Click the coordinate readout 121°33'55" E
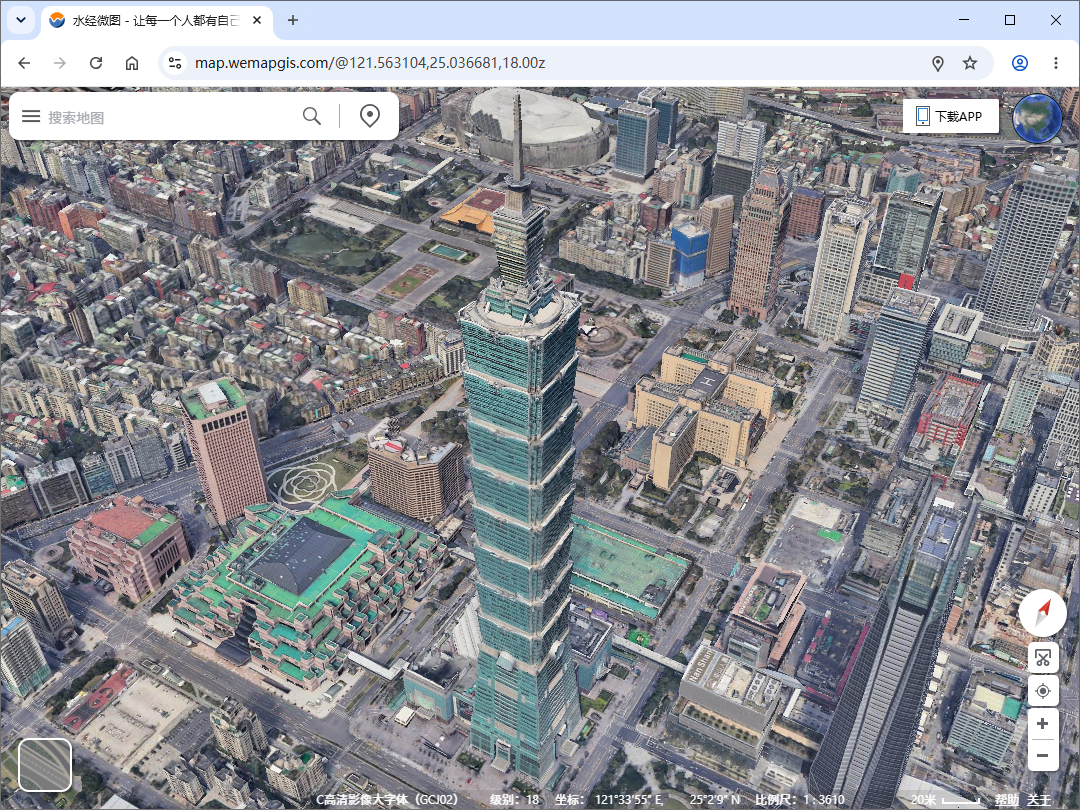Image resolution: width=1080 pixels, height=810 pixels. pos(629,800)
